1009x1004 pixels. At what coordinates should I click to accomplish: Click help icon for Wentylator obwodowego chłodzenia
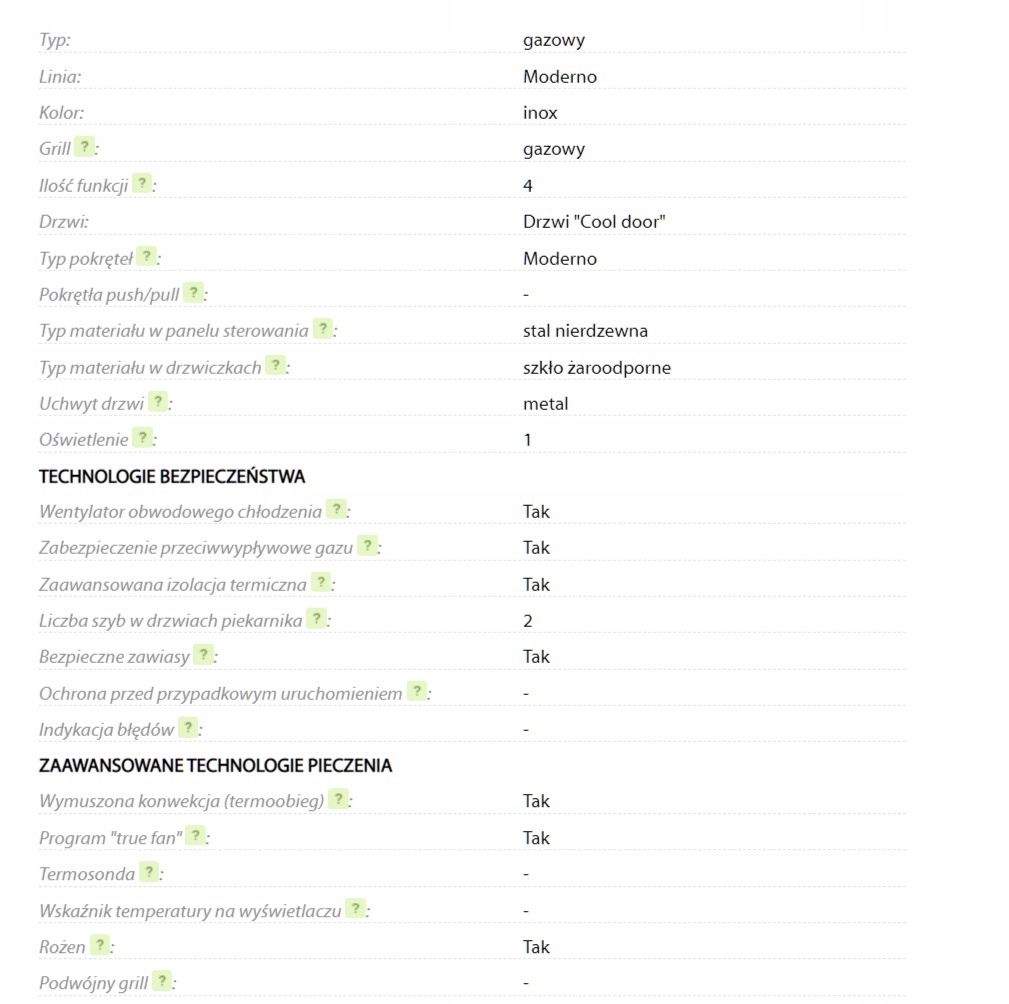[336, 510]
